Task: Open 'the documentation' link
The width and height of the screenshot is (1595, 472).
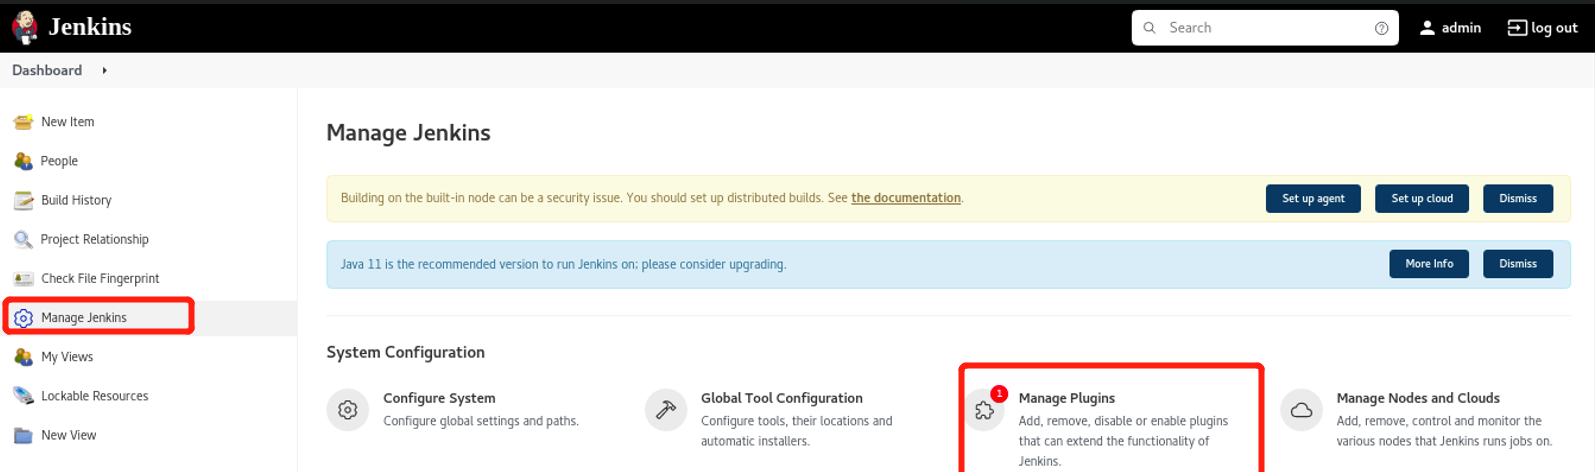Action: point(906,198)
